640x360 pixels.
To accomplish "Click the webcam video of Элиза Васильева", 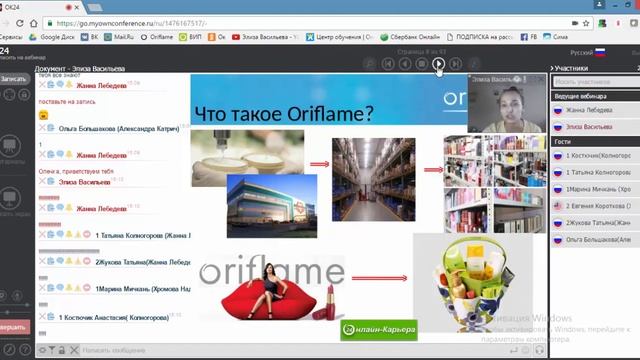I will click(507, 103).
